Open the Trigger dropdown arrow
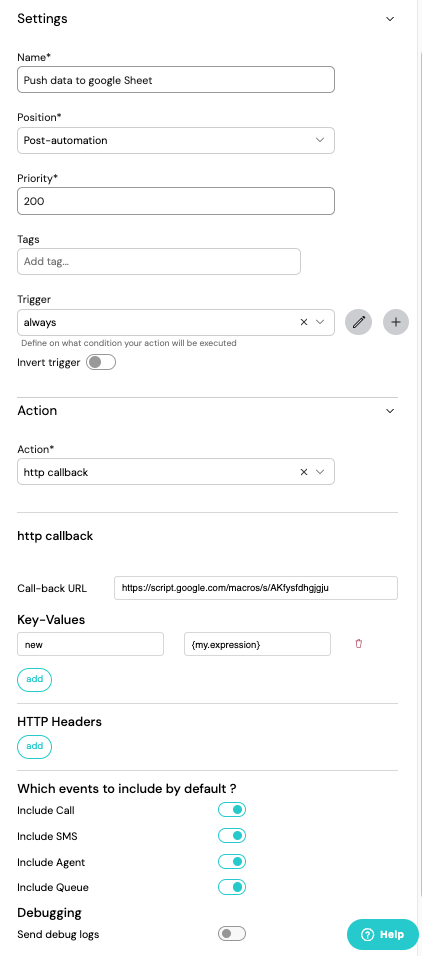Viewport: 422px width, 956px height. [x=320, y=322]
